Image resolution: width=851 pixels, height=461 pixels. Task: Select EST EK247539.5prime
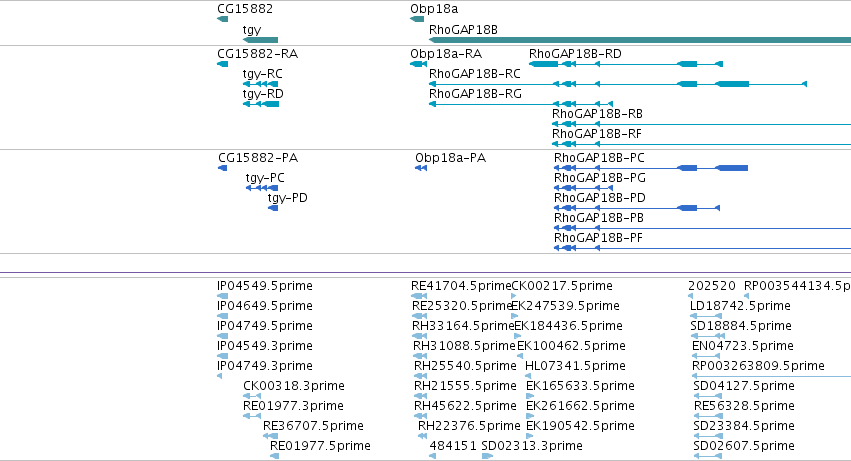click(x=566, y=306)
